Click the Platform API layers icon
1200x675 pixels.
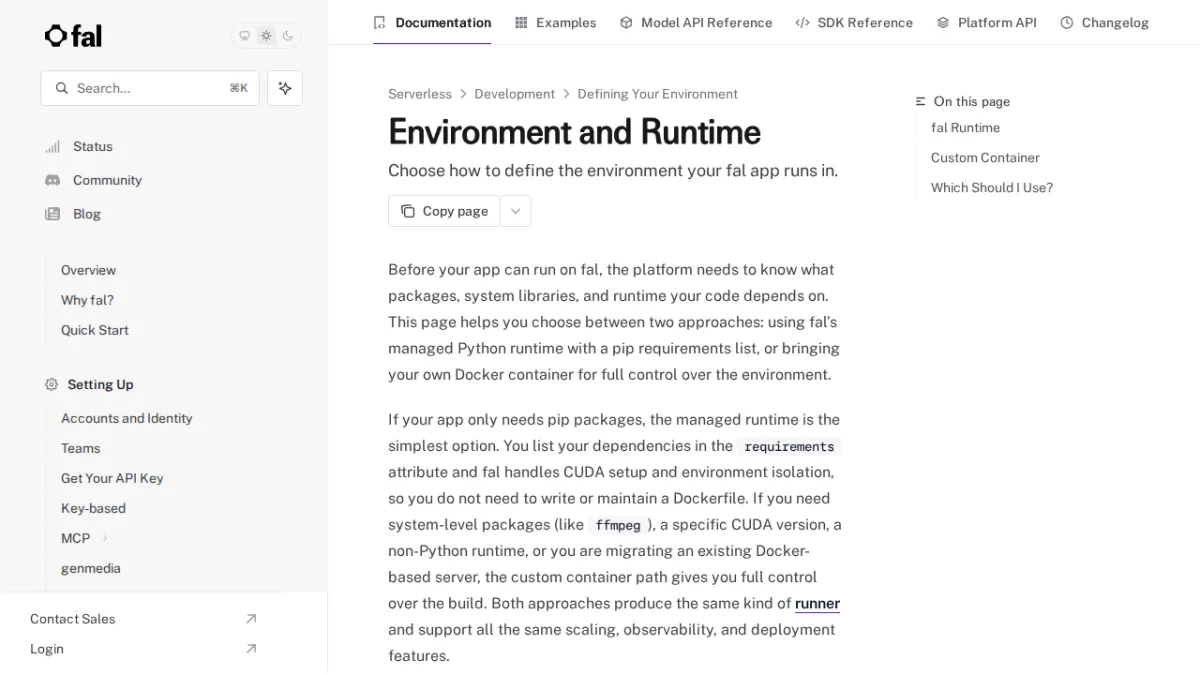(943, 22)
